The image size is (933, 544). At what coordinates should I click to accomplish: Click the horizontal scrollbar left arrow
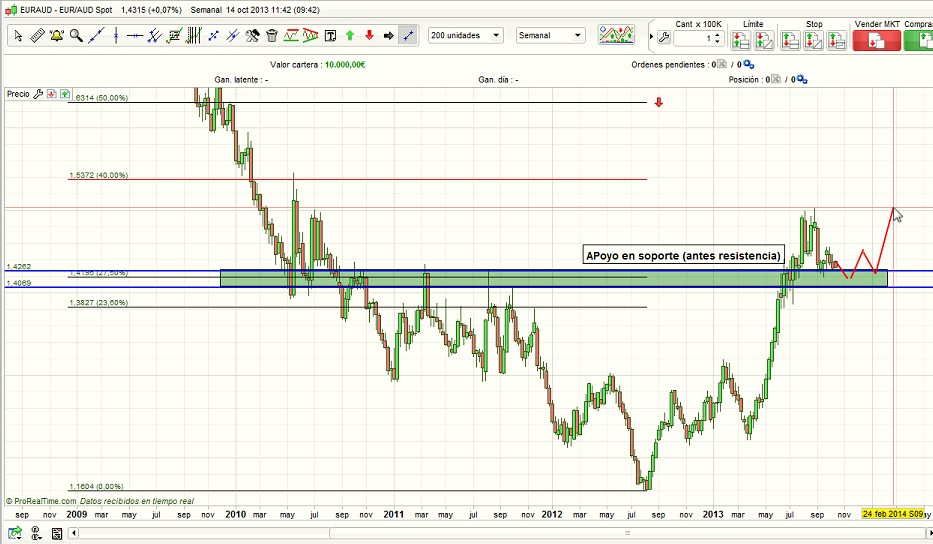coord(74,533)
